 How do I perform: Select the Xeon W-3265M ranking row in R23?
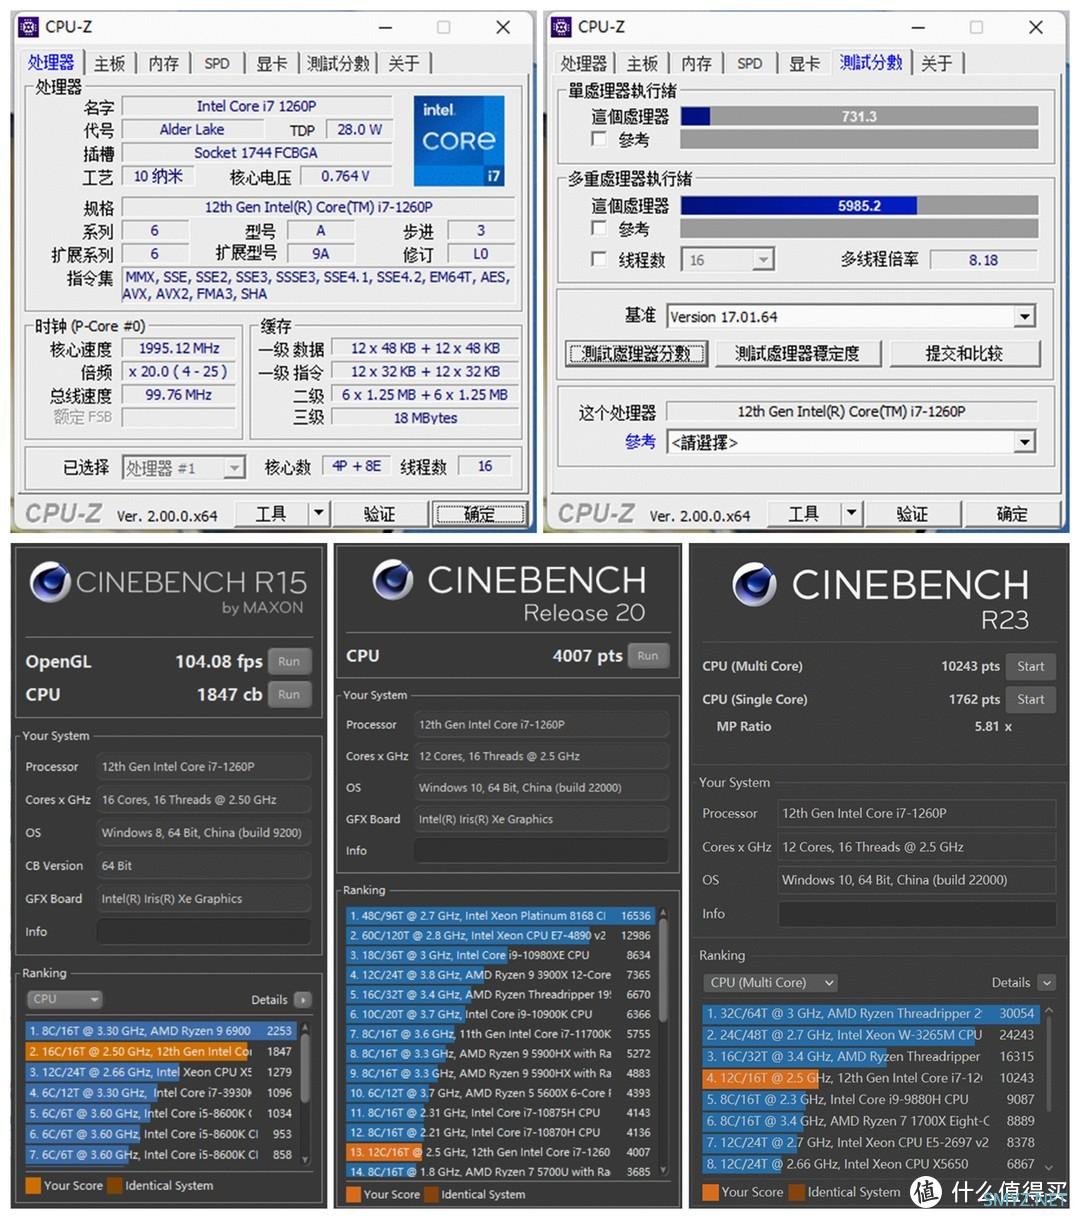pos(870,1035)
